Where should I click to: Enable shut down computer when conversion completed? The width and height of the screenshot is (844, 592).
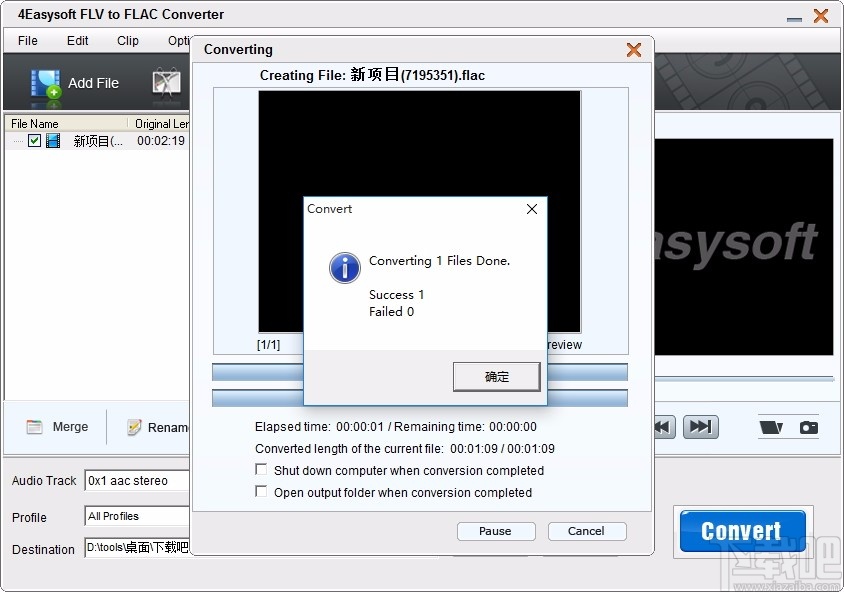click(261, 470)
